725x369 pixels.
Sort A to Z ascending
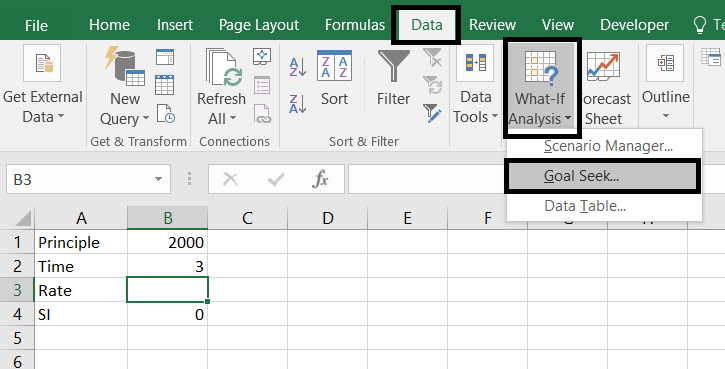click(298, 67)
